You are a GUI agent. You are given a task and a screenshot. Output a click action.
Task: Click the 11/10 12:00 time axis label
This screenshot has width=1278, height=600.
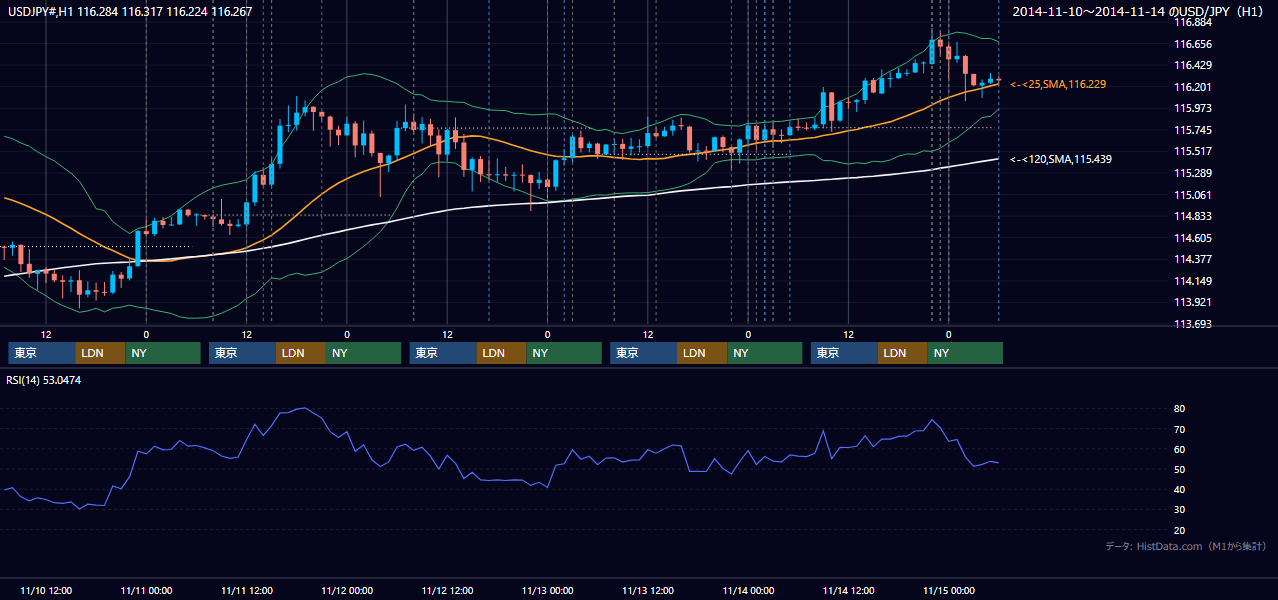pos(45,590)
